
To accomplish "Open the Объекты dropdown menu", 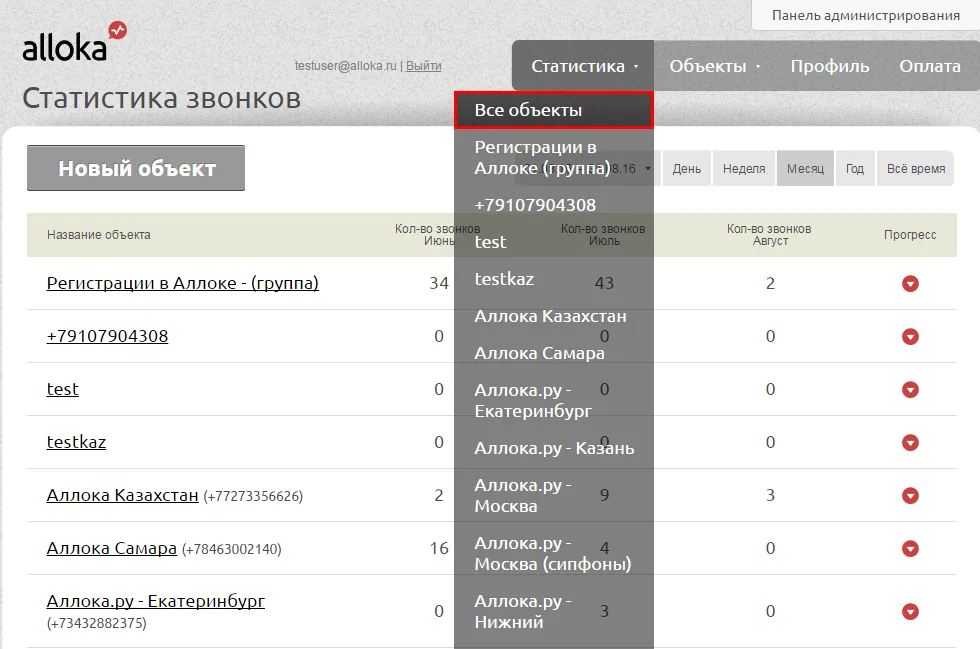I will pos(714,66).
